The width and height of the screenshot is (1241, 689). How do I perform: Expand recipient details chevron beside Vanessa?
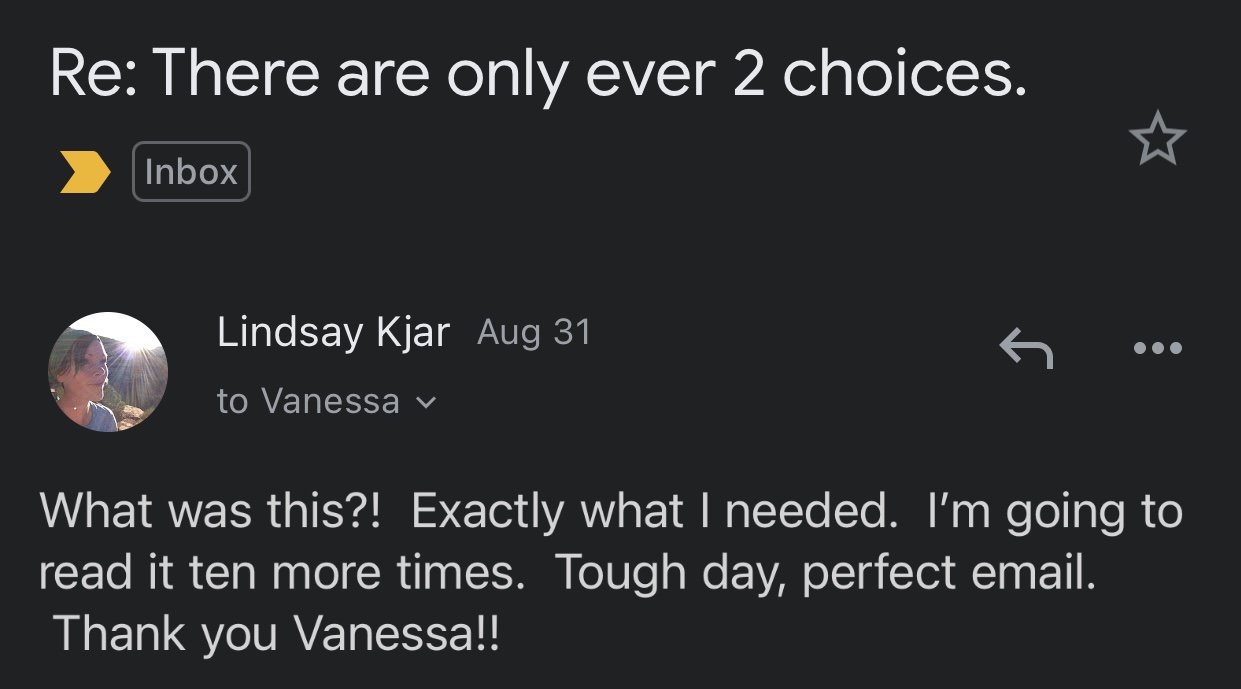pyautogui.click(x=426, y=403)
